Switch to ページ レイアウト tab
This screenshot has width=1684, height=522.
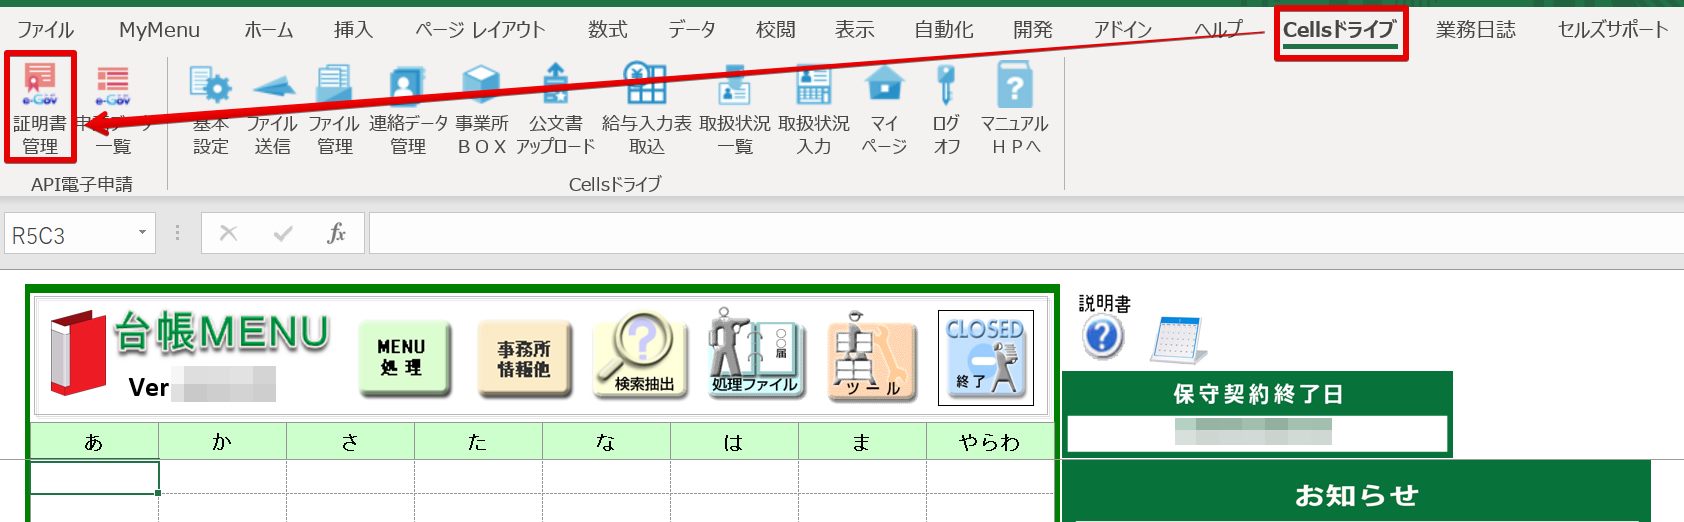click(x=480, y=30)
